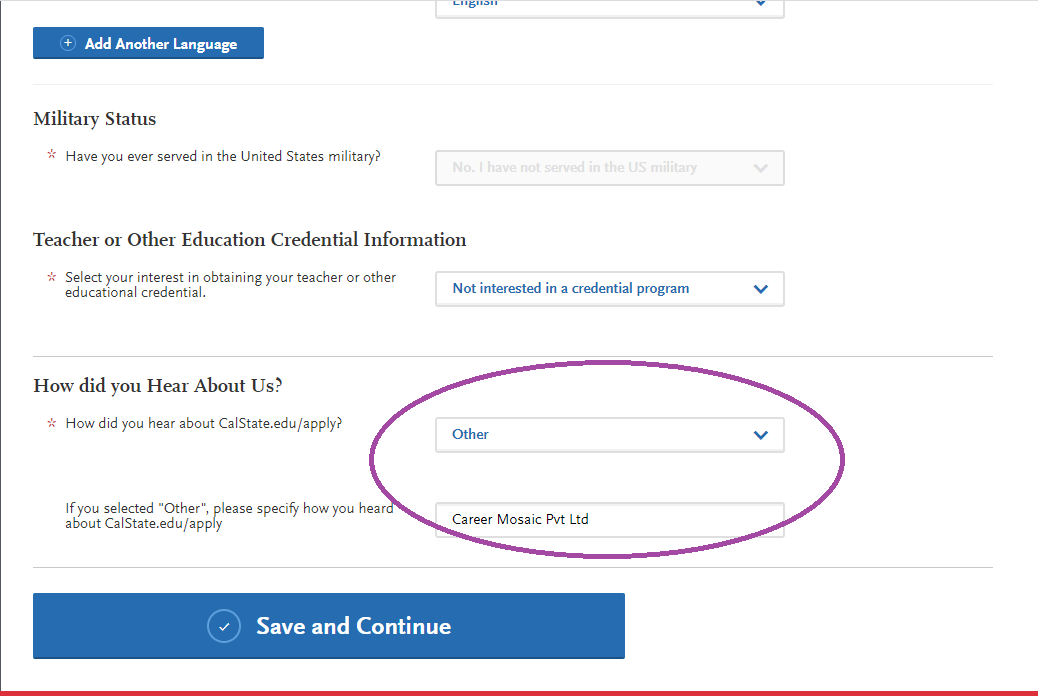
Task: Click the chevron on the military status dropdown
Action: (761, 168)
